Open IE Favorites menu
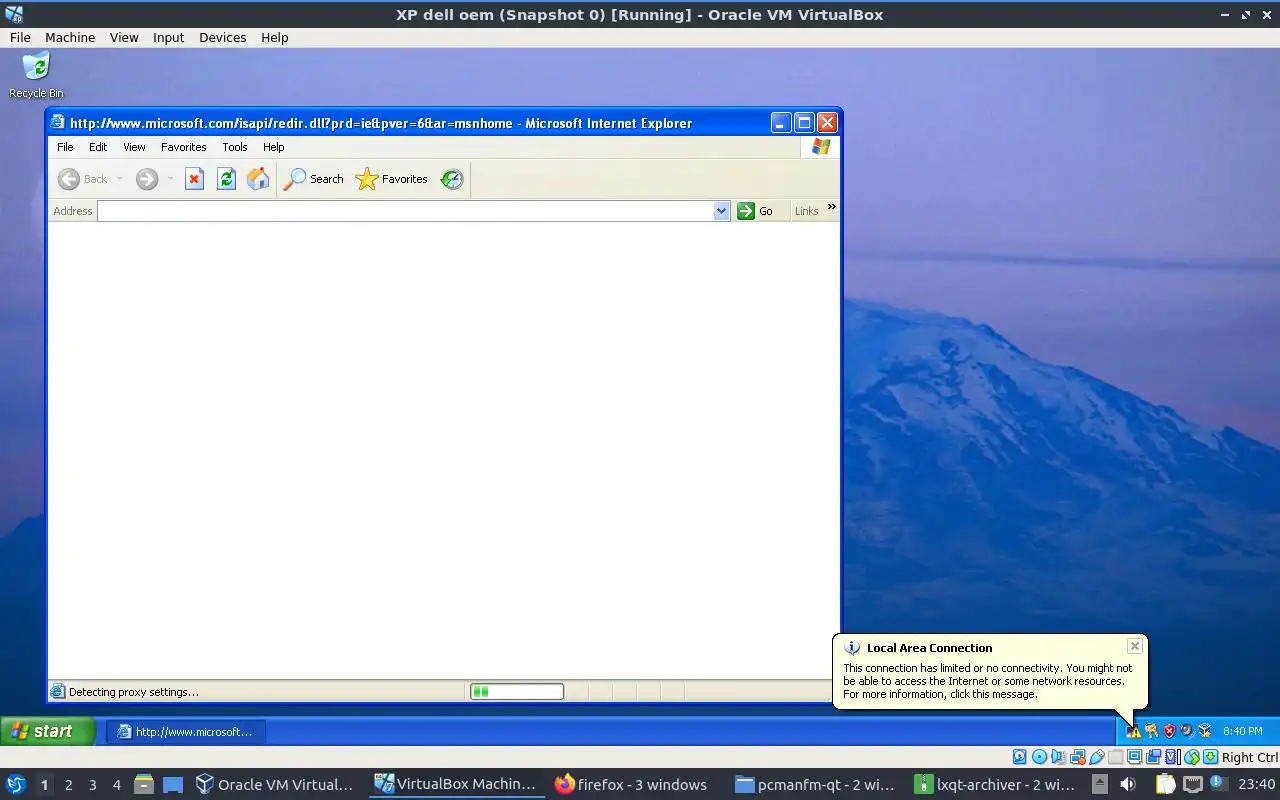 tap(184, 147)
